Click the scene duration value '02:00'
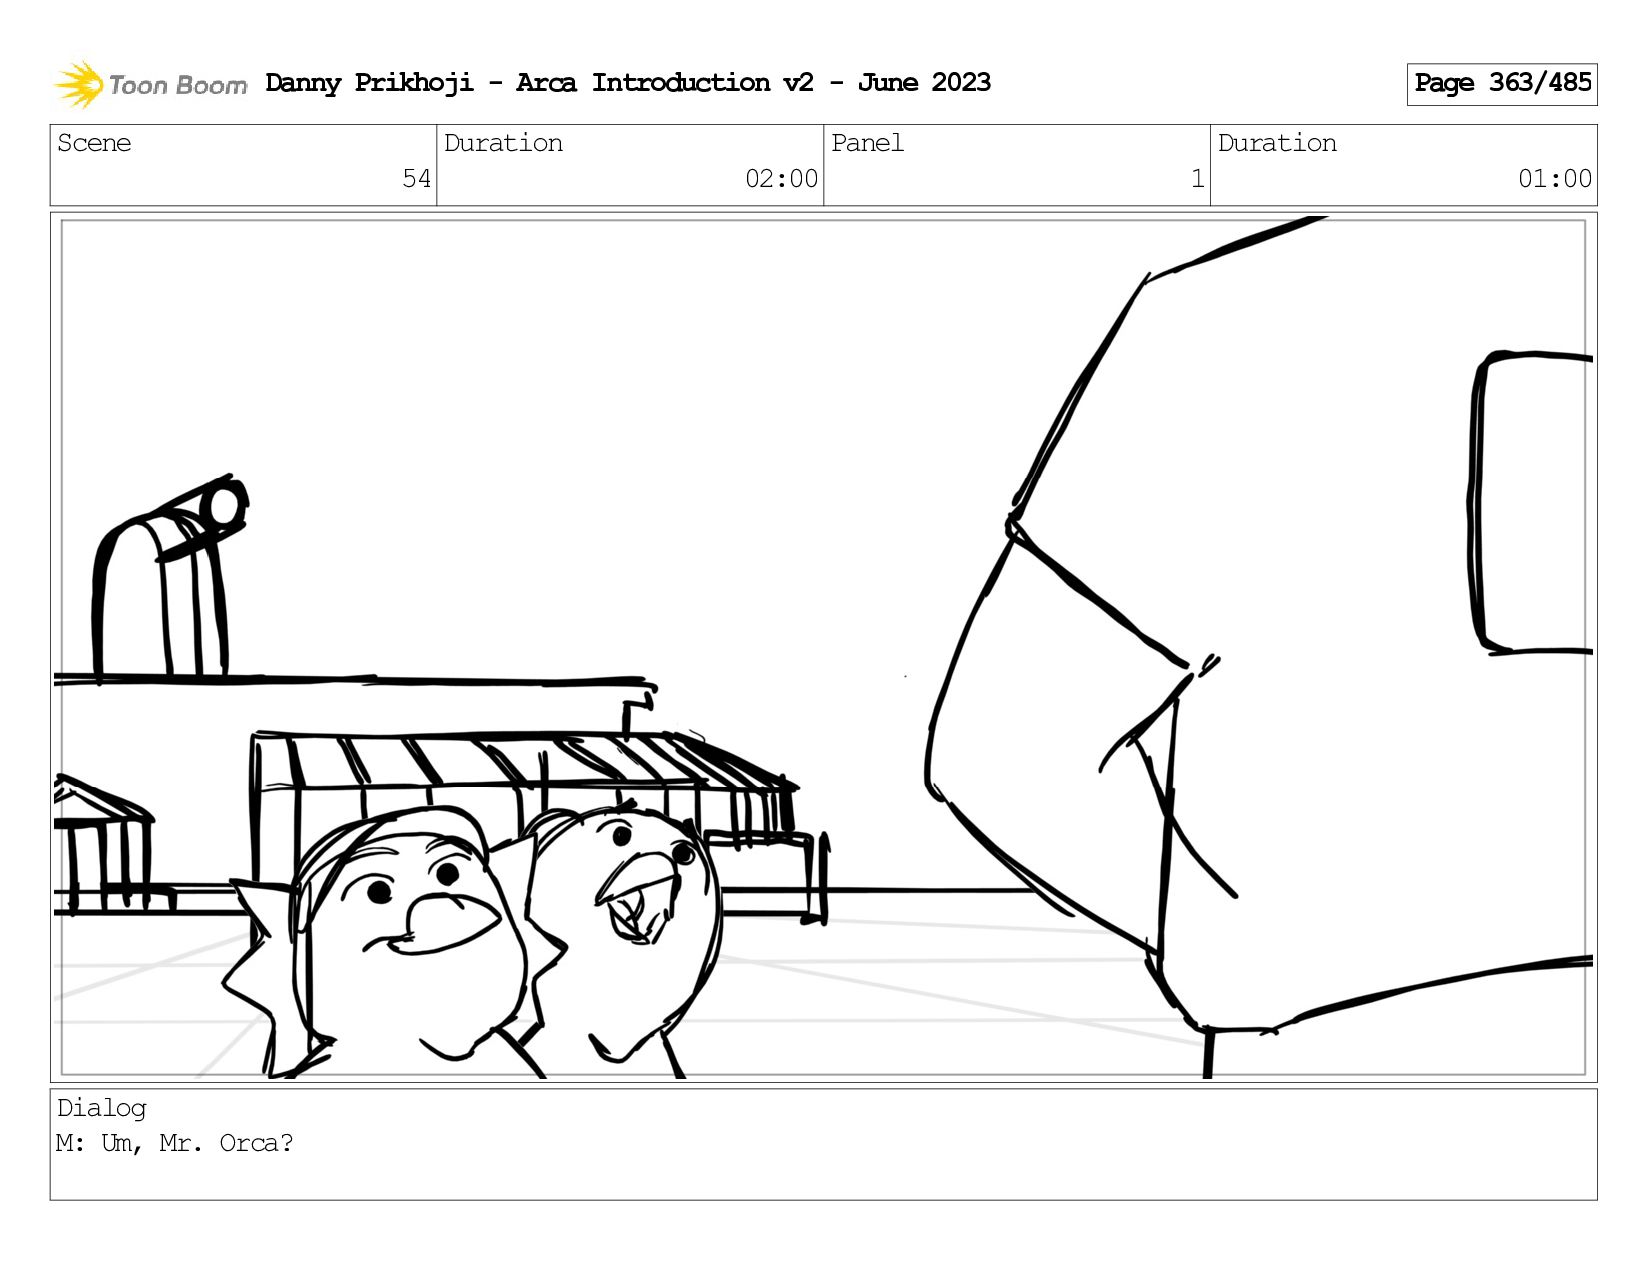Screen dimensions: 1650x1275 pos(782,179)
